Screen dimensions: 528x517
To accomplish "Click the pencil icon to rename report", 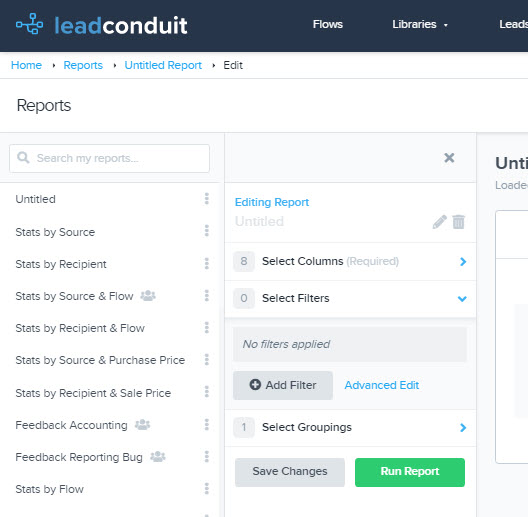I will pos(439,222).
